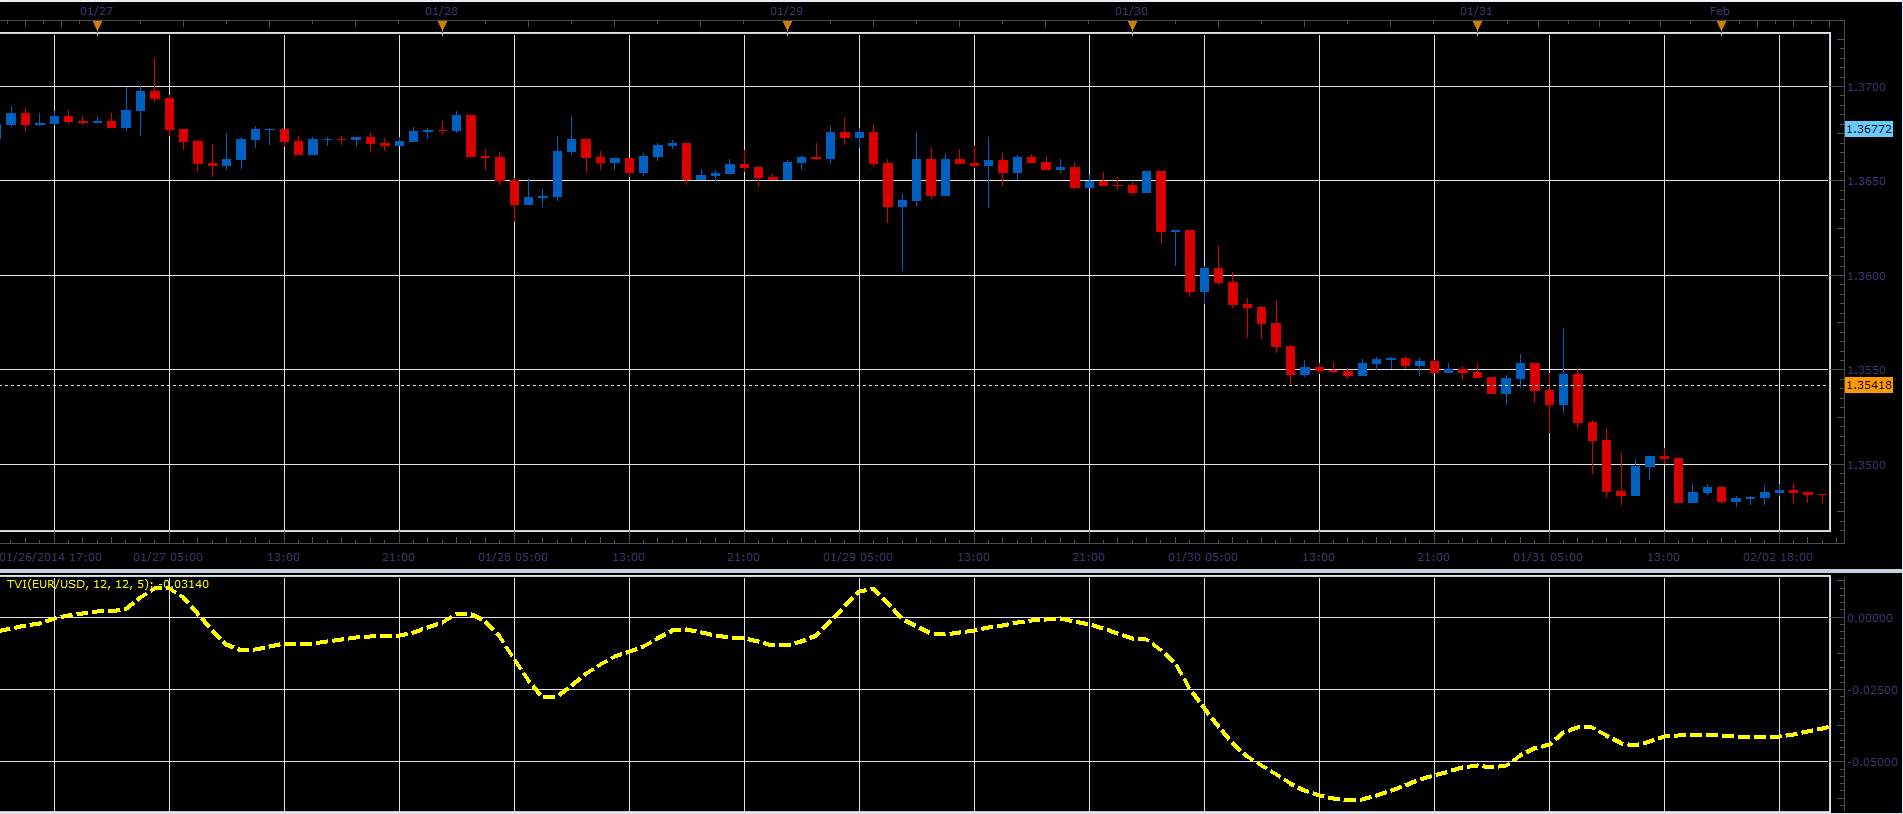The height and width of the screenshot is (814, 1903).
Task: Click the orange day marker under 01/27
Action: click(x=97, y=27)
